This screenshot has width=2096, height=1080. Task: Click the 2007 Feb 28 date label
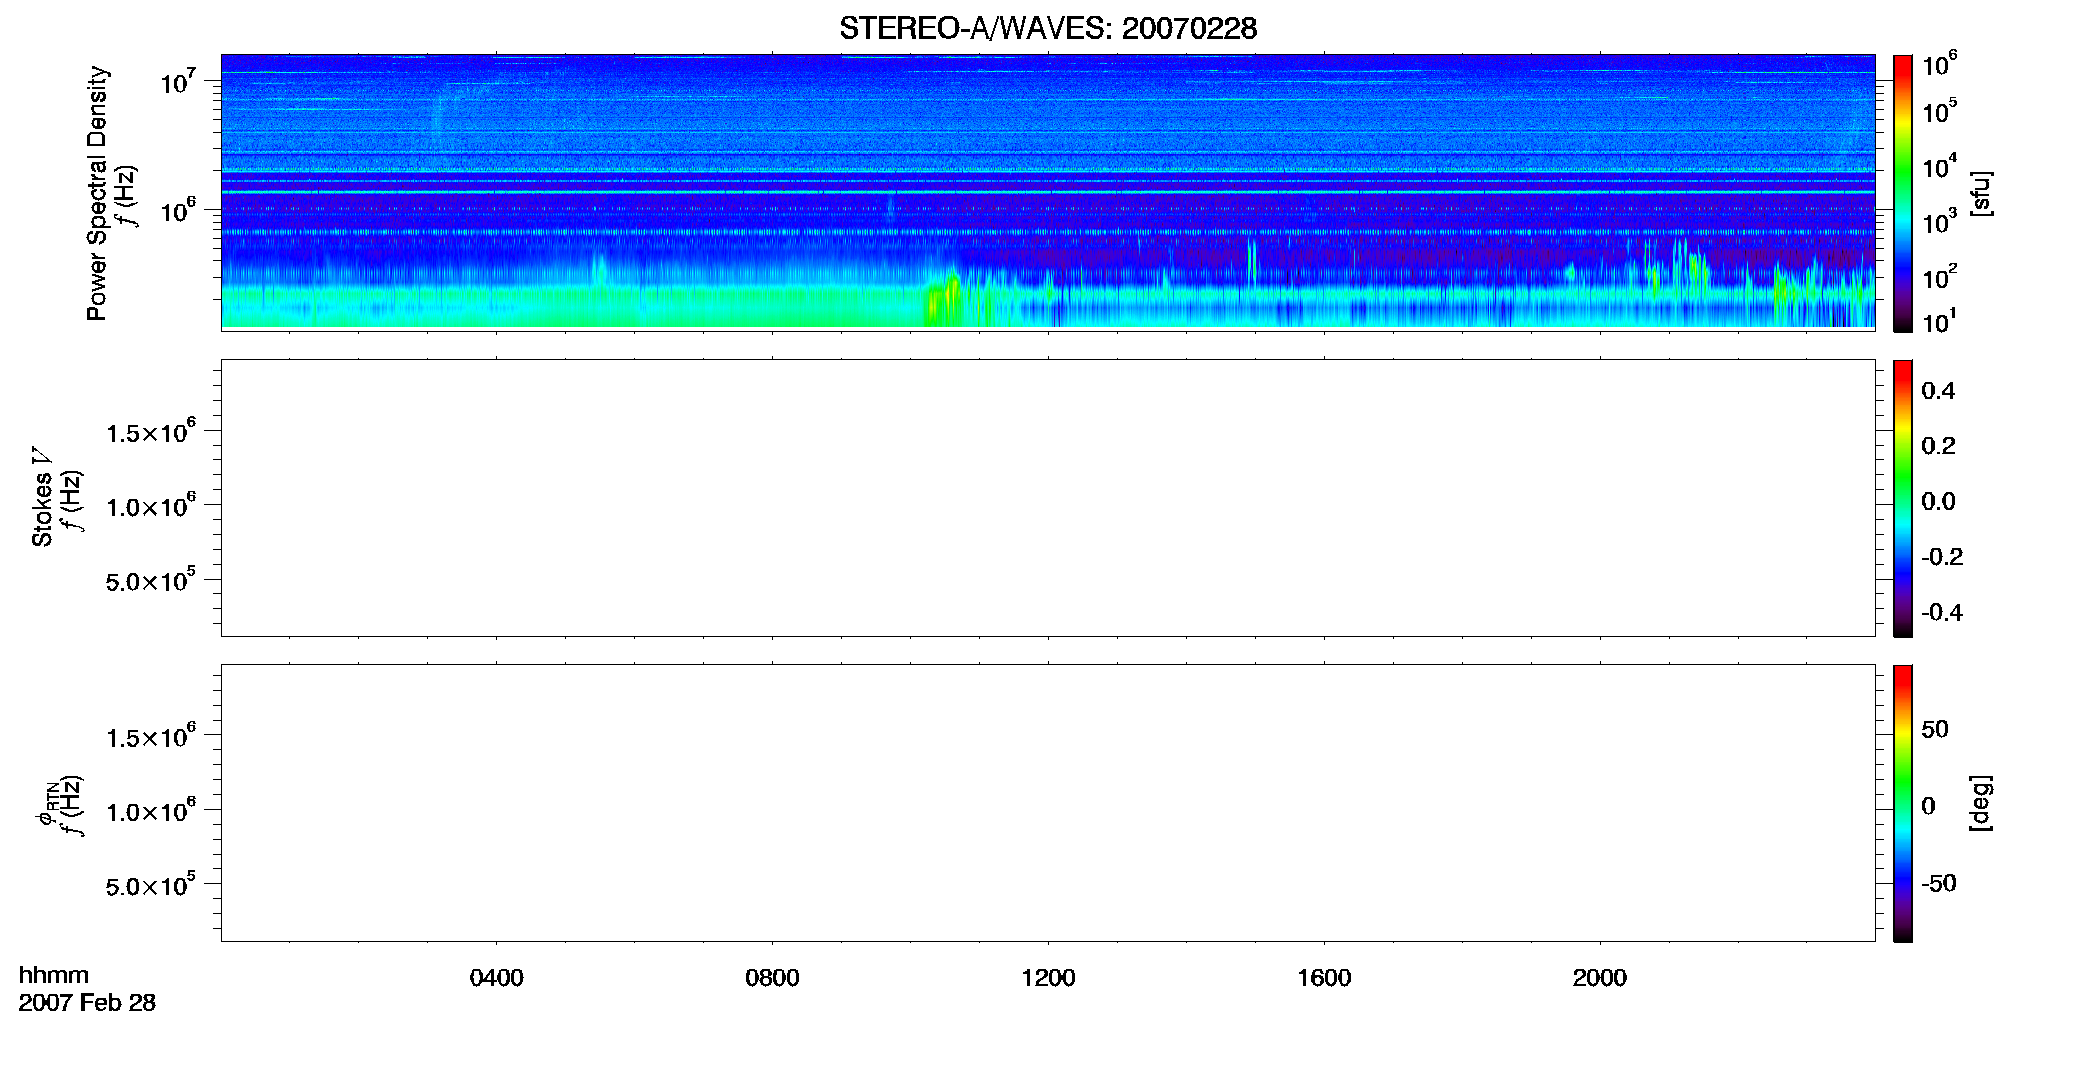87,1003
